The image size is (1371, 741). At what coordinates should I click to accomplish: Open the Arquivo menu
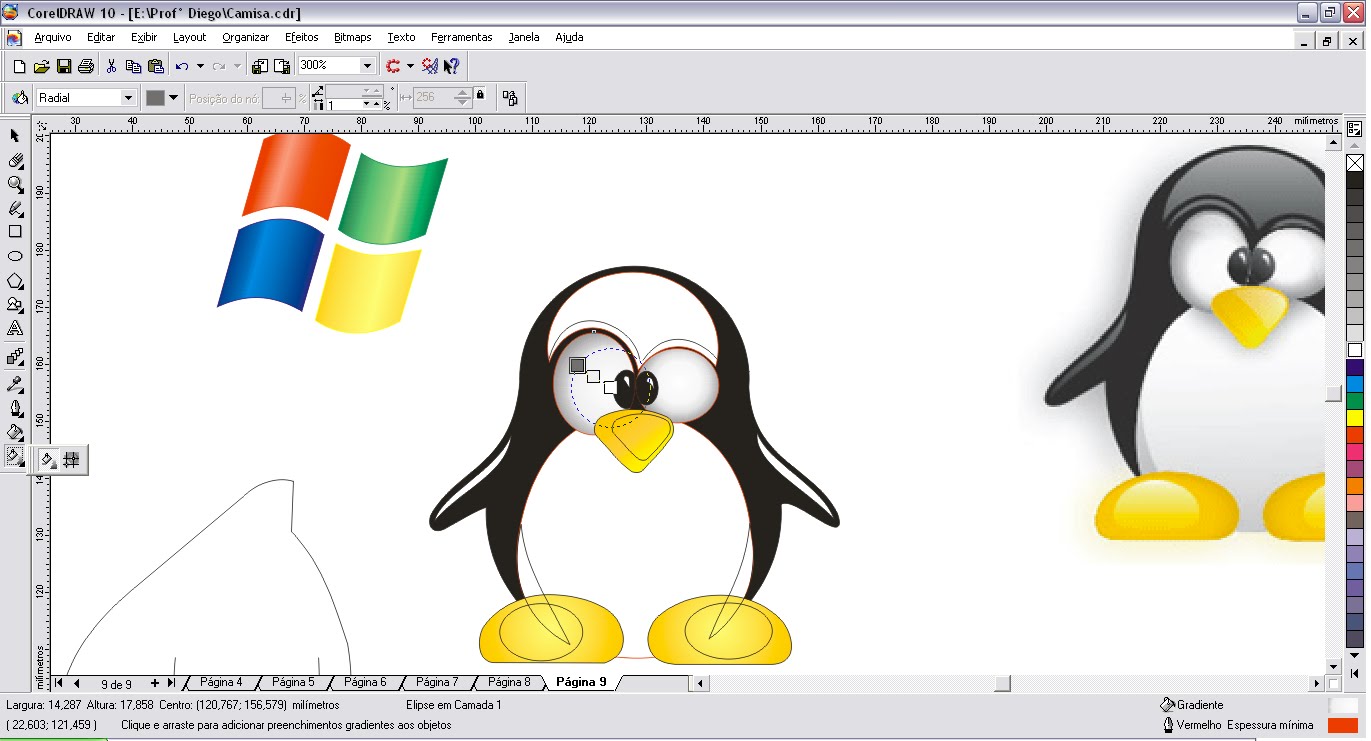(53, 37)
